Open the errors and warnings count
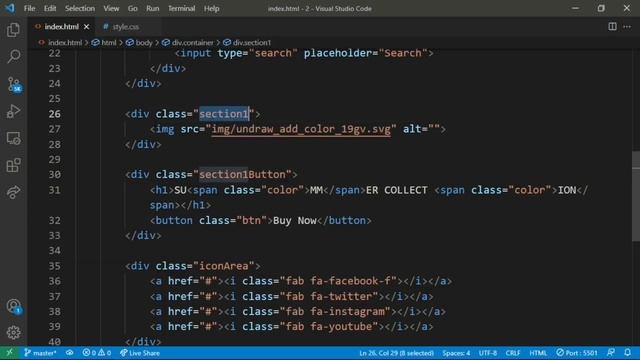This screenshot has width=640, height=360. (96, 353)
